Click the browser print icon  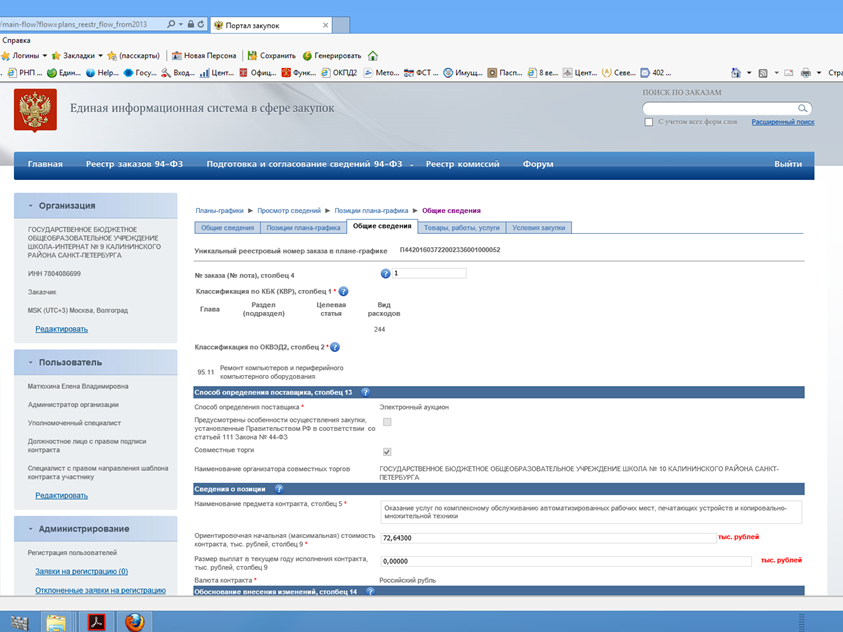[x=805, y=73]
